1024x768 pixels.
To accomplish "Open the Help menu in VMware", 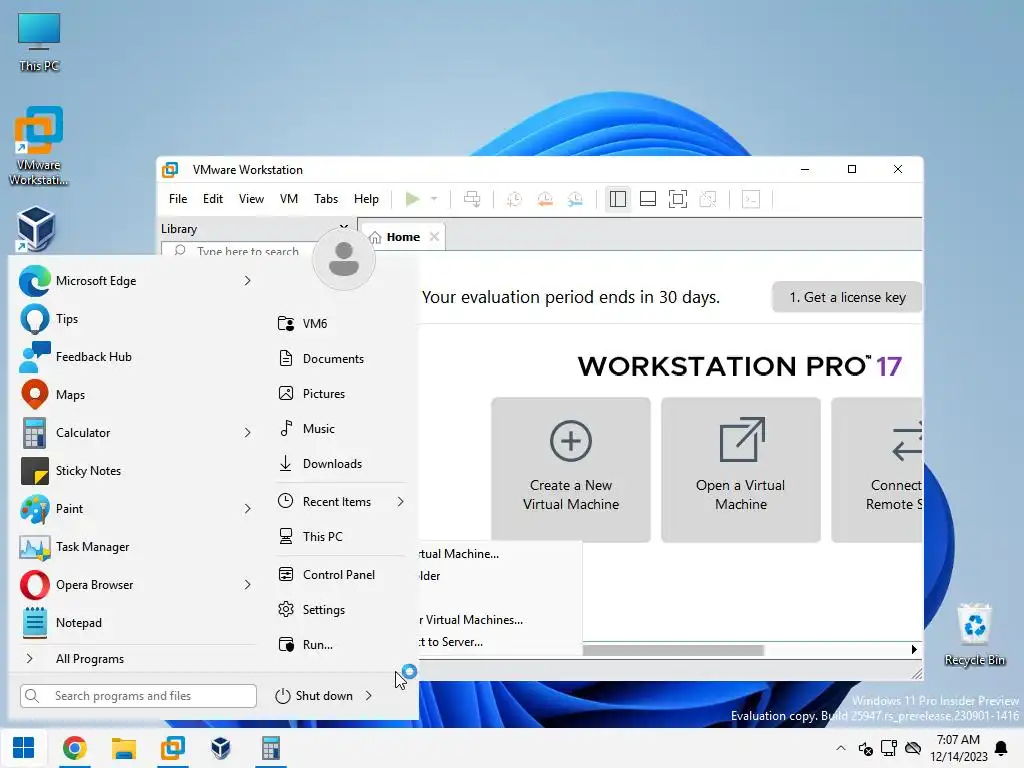I will coord(366,199).
